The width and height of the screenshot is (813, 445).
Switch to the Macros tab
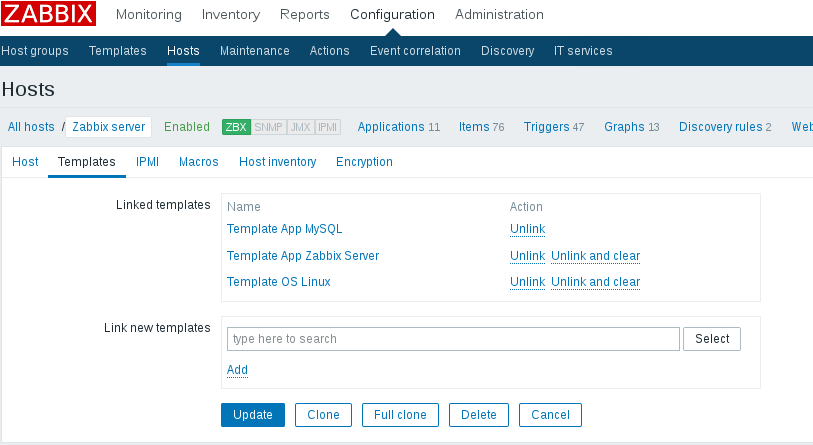199,162
